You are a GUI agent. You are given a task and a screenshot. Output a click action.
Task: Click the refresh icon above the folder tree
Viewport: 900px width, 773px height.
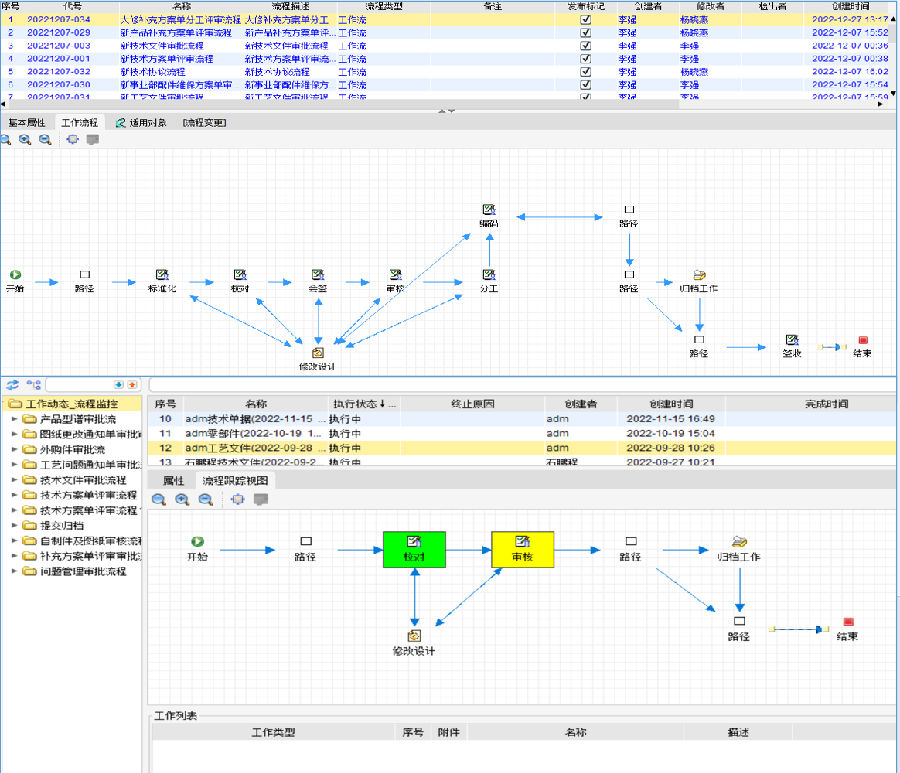13,384
